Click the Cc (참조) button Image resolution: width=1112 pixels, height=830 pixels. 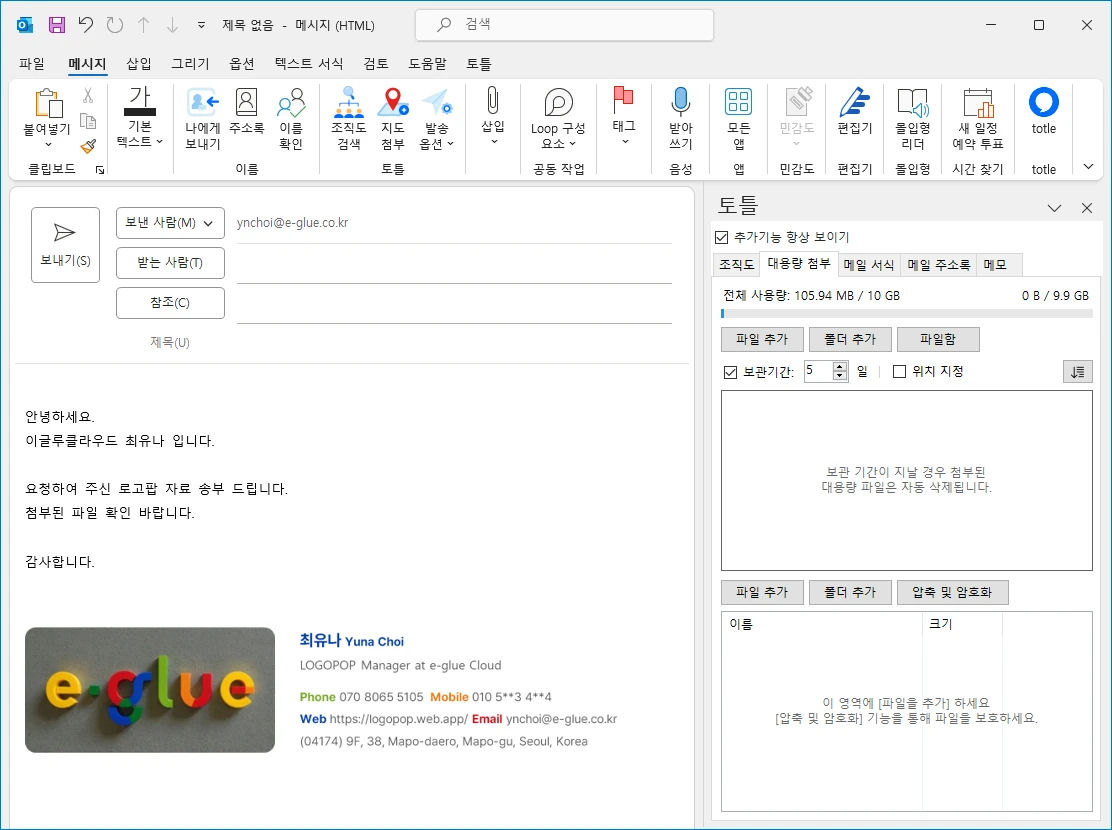170,303
